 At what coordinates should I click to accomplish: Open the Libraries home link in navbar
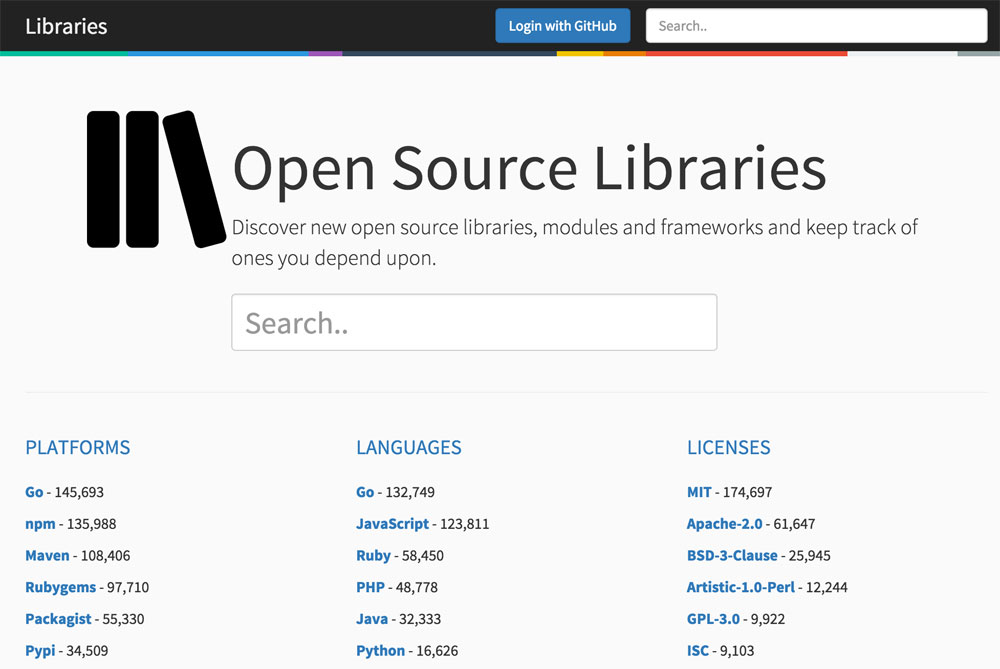[66, 26]
